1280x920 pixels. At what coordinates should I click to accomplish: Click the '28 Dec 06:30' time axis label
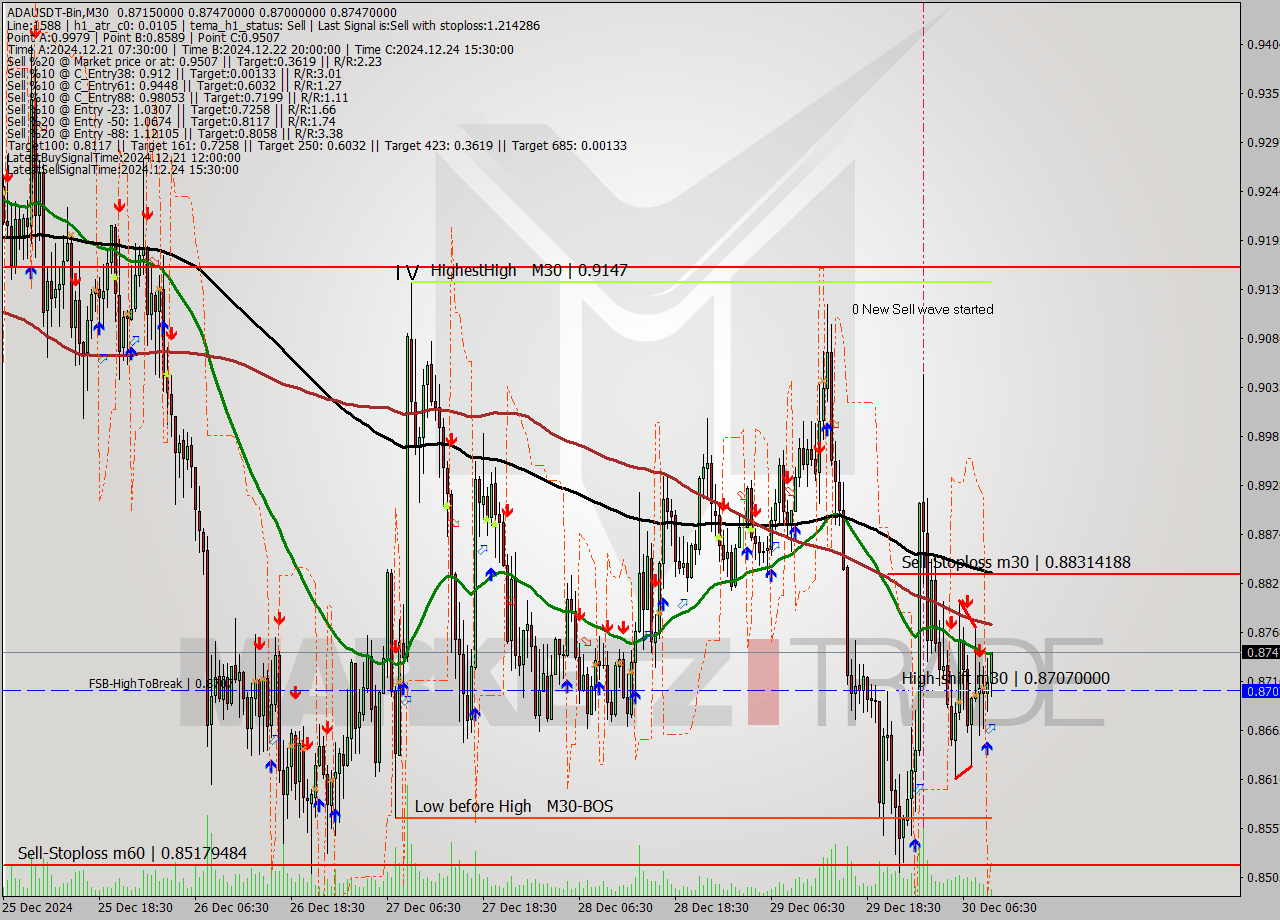tap(615, 908)
